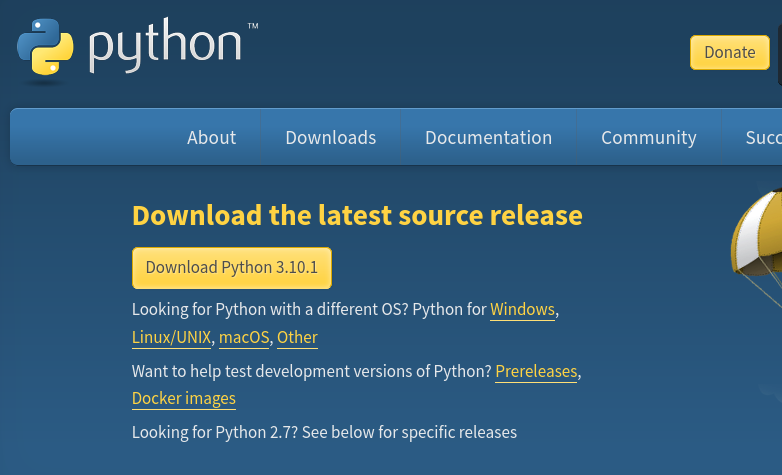Follow the Windows download link

522,310
